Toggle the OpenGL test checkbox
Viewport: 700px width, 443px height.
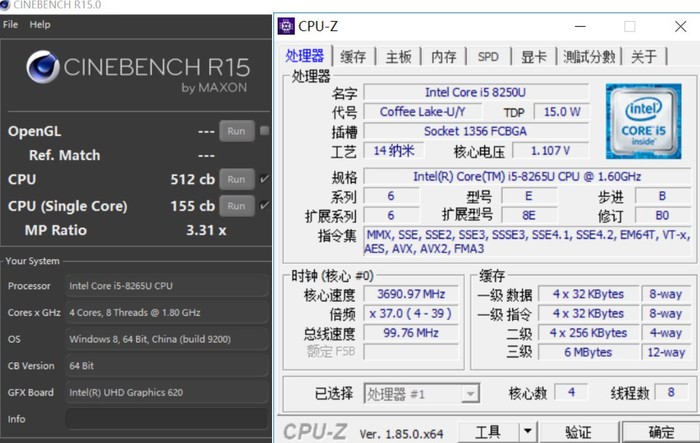[264, 130]
